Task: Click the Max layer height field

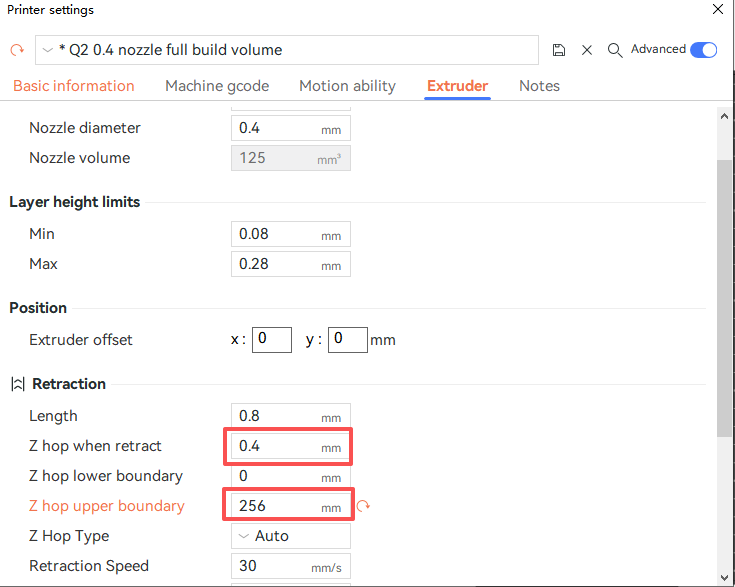Action: [x=276, y=264]
